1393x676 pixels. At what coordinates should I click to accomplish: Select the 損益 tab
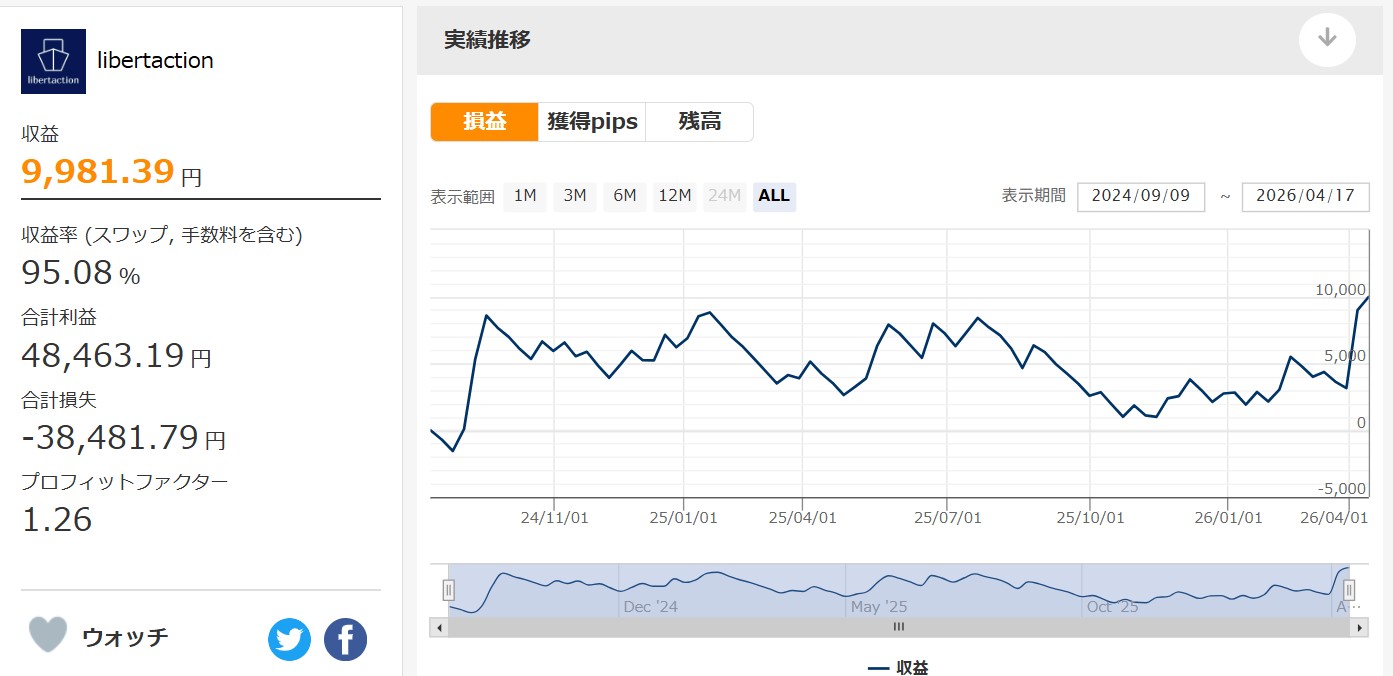[484, 122]
